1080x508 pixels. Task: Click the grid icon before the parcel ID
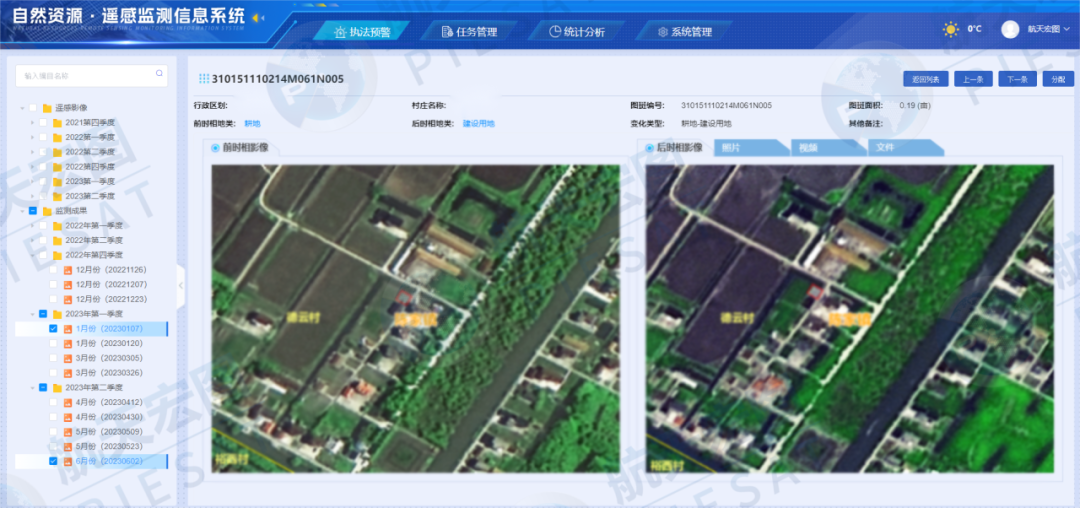coord(204,78)
